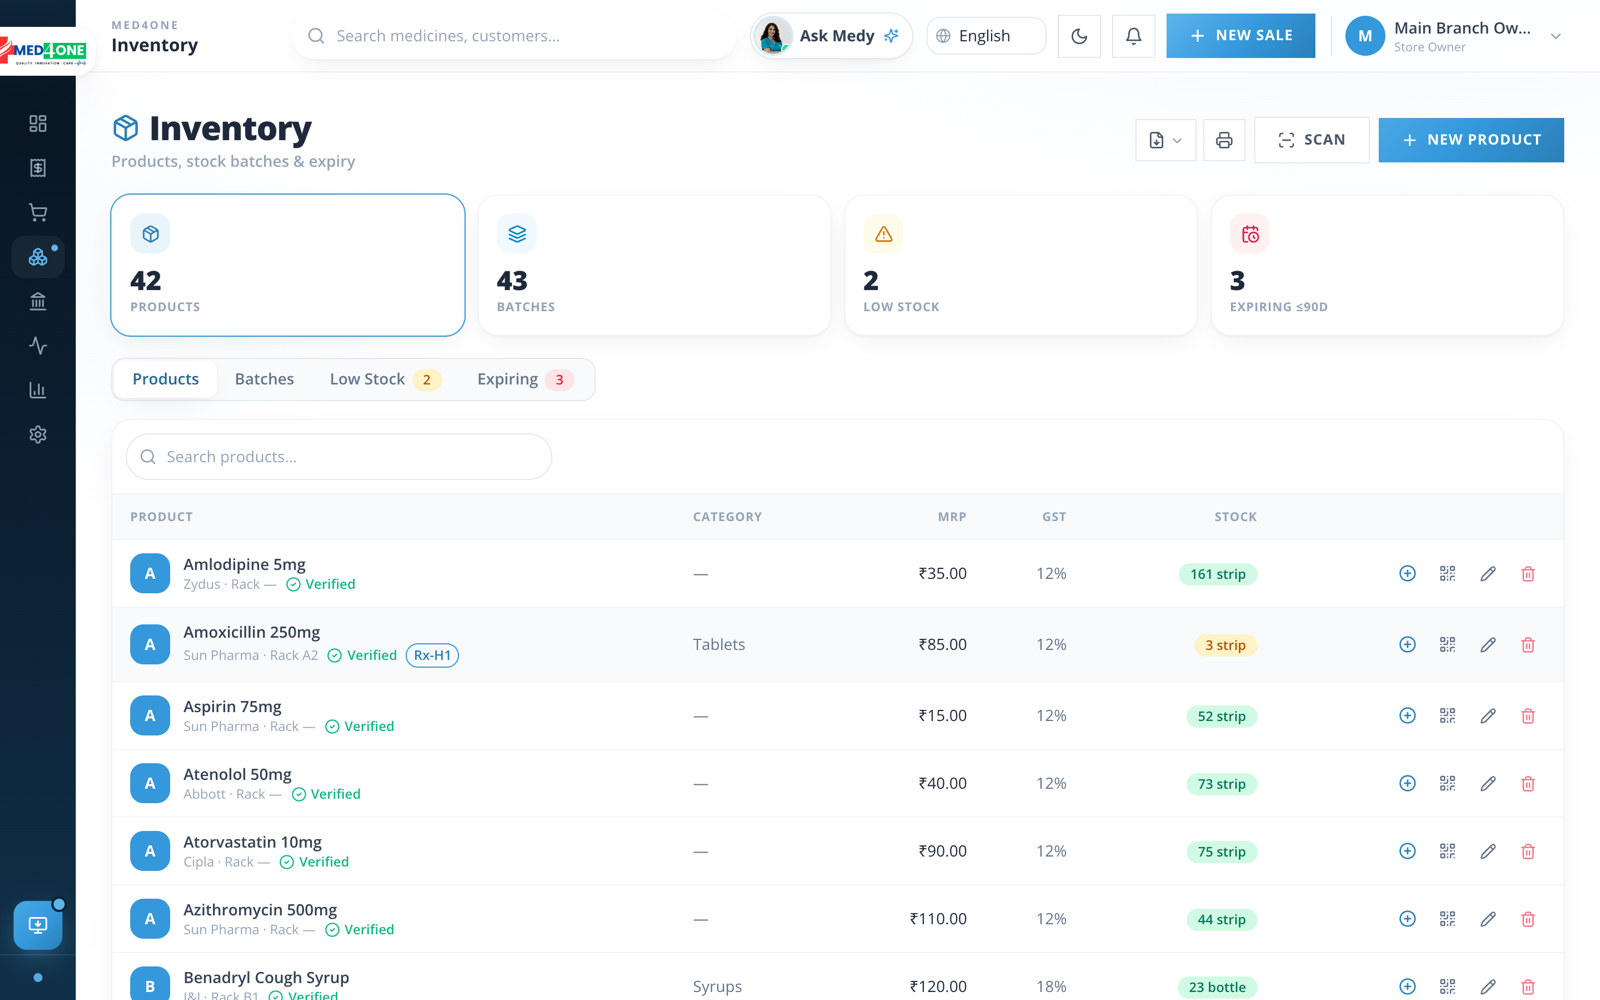
Task: Switch to the Products tab
Action: (x=166, y=379)
